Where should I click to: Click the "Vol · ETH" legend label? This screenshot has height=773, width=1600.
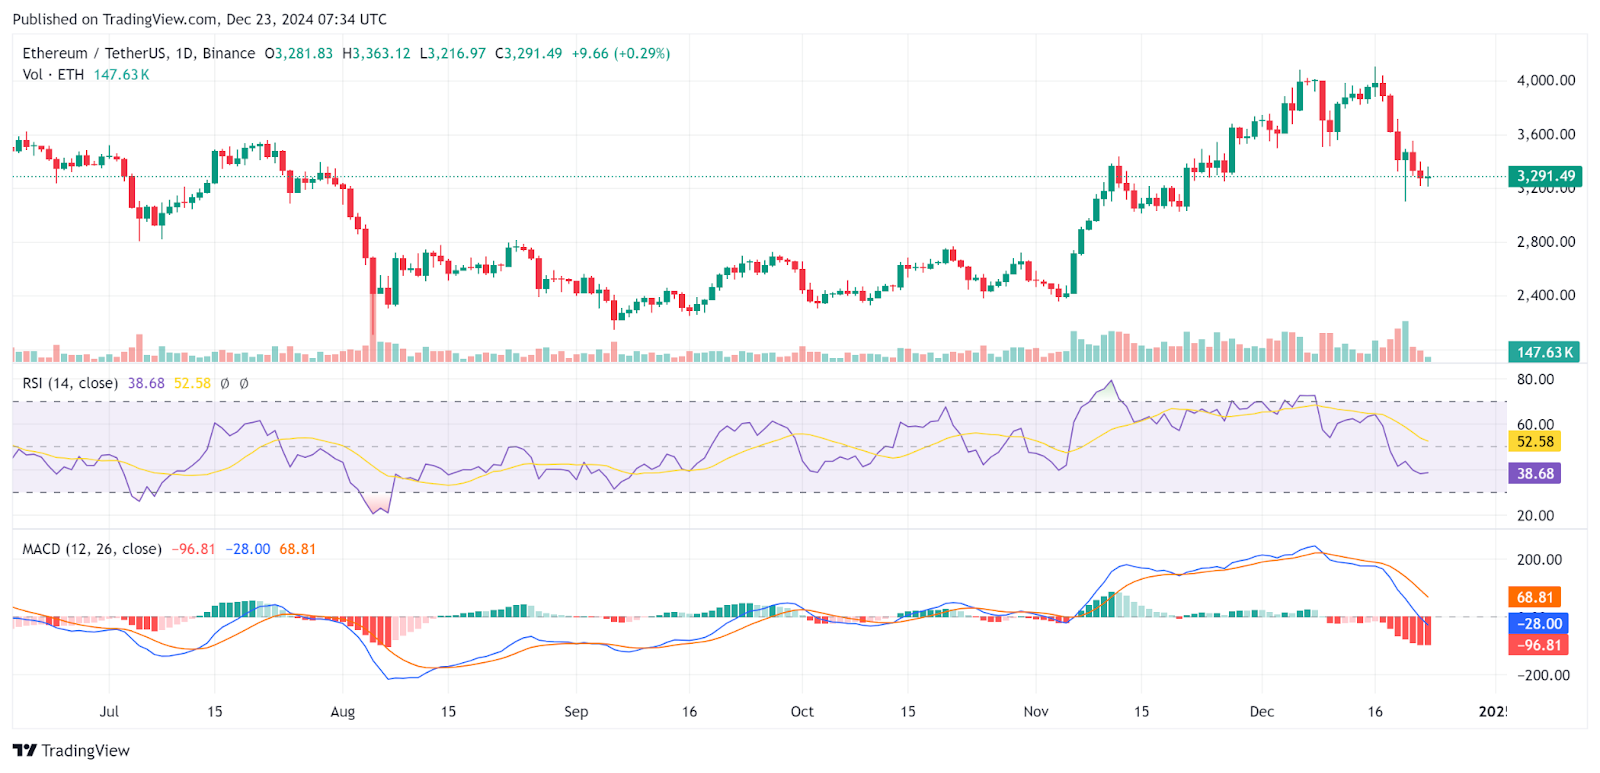tap(54, 75)
